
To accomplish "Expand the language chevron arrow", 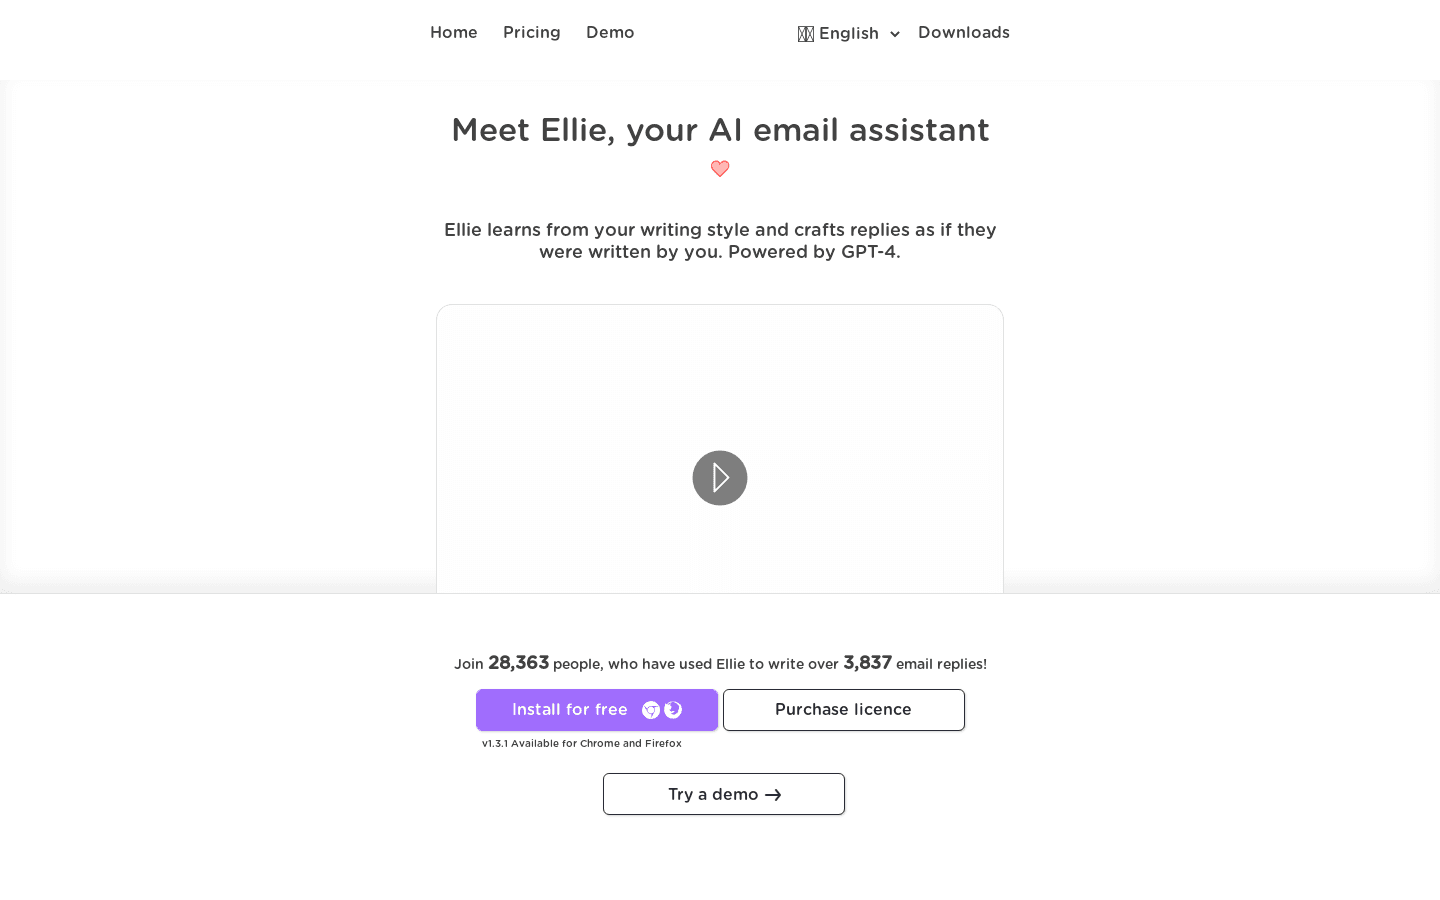I will coord(895,34).
